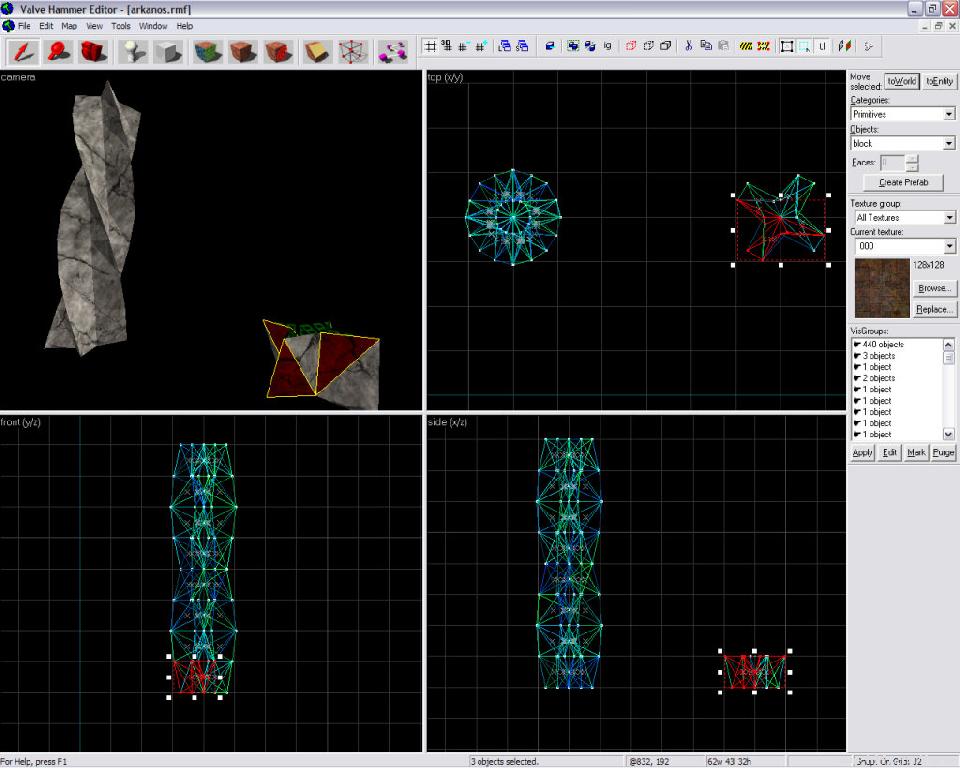Activate the Magnify tool
Screen dimensions: 960x768
tap(59, 51)
